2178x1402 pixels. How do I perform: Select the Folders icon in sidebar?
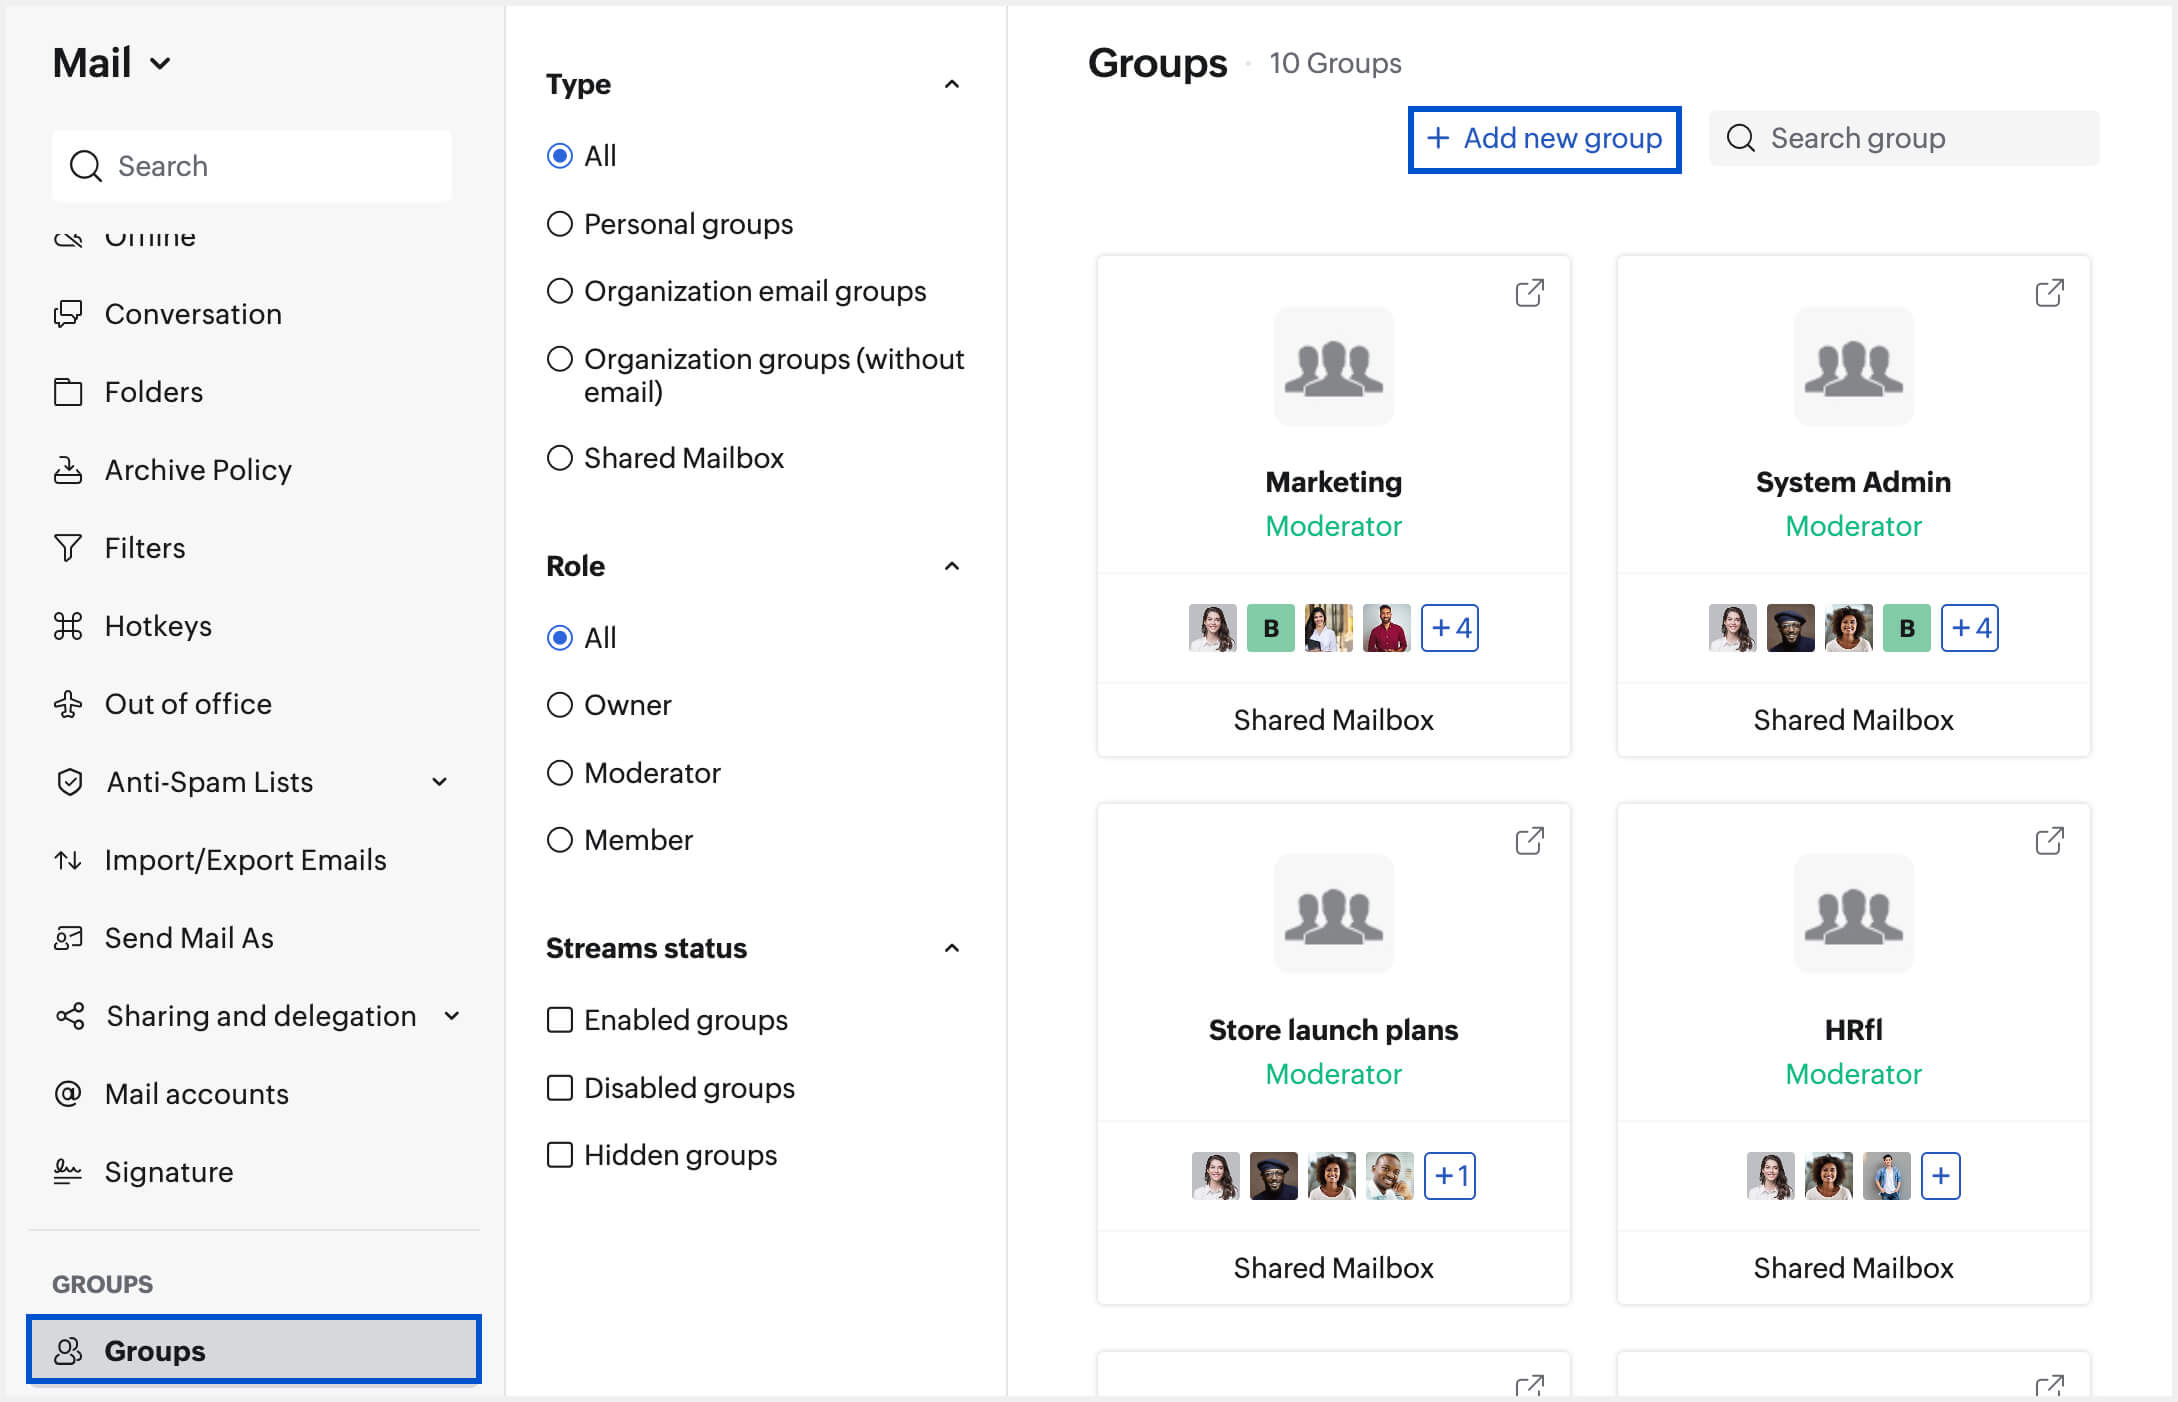[x=68, y=392]
